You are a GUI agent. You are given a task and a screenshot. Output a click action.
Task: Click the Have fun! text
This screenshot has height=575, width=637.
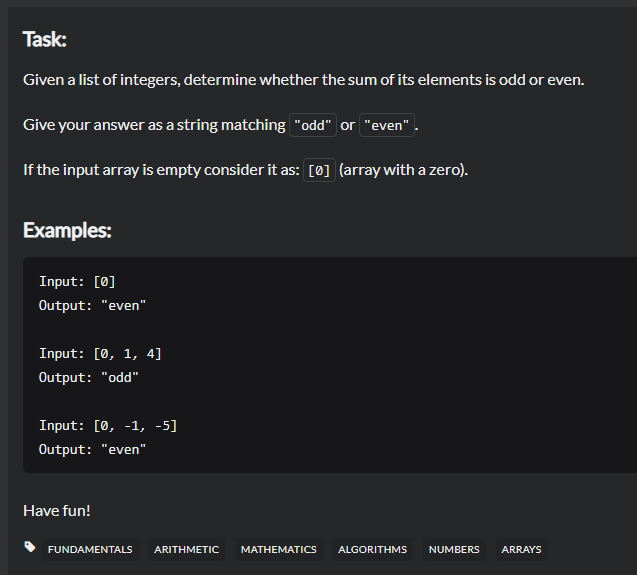[x=57, y=511]
